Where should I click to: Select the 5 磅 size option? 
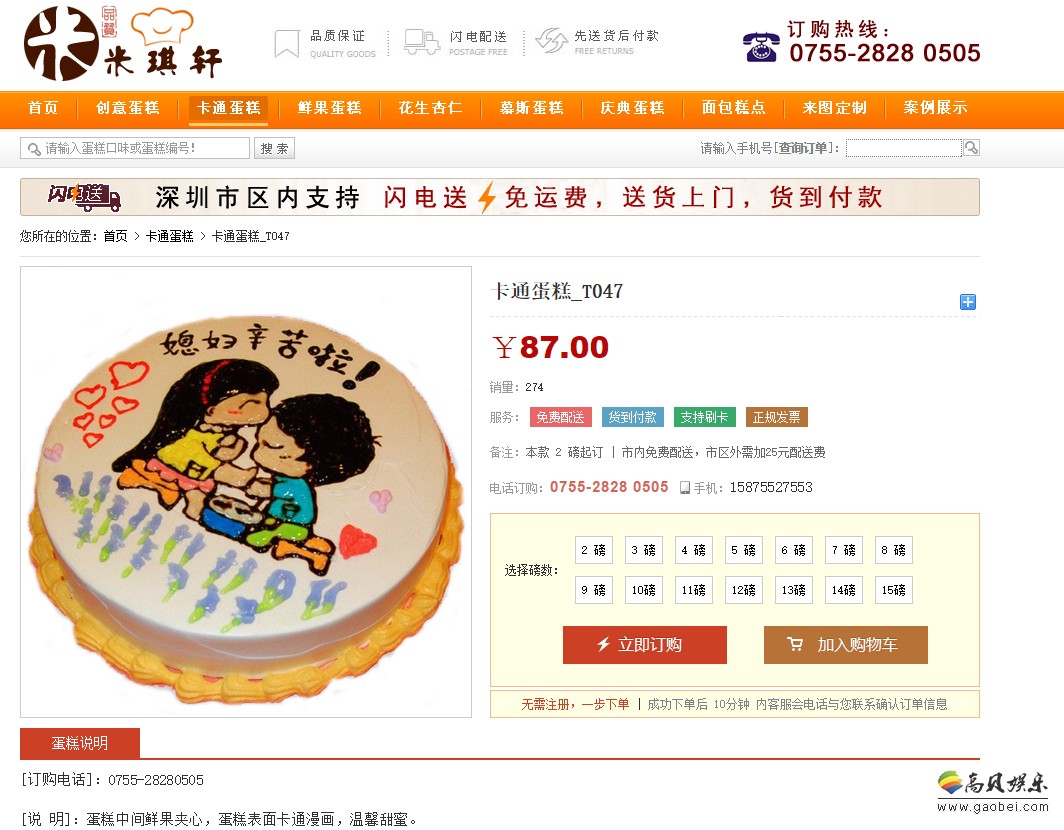[744, 550]
